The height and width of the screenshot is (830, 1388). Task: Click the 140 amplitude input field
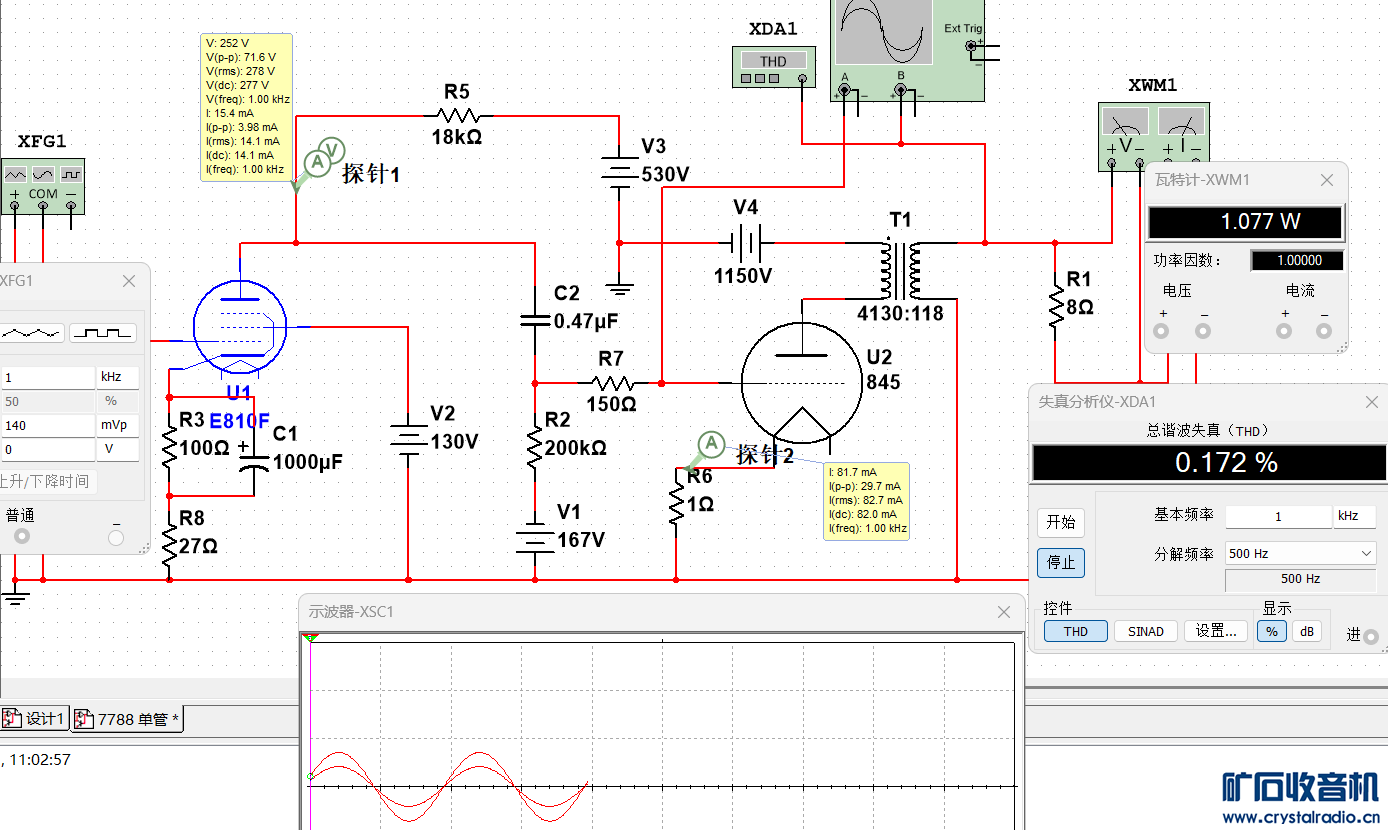[47, 425]
